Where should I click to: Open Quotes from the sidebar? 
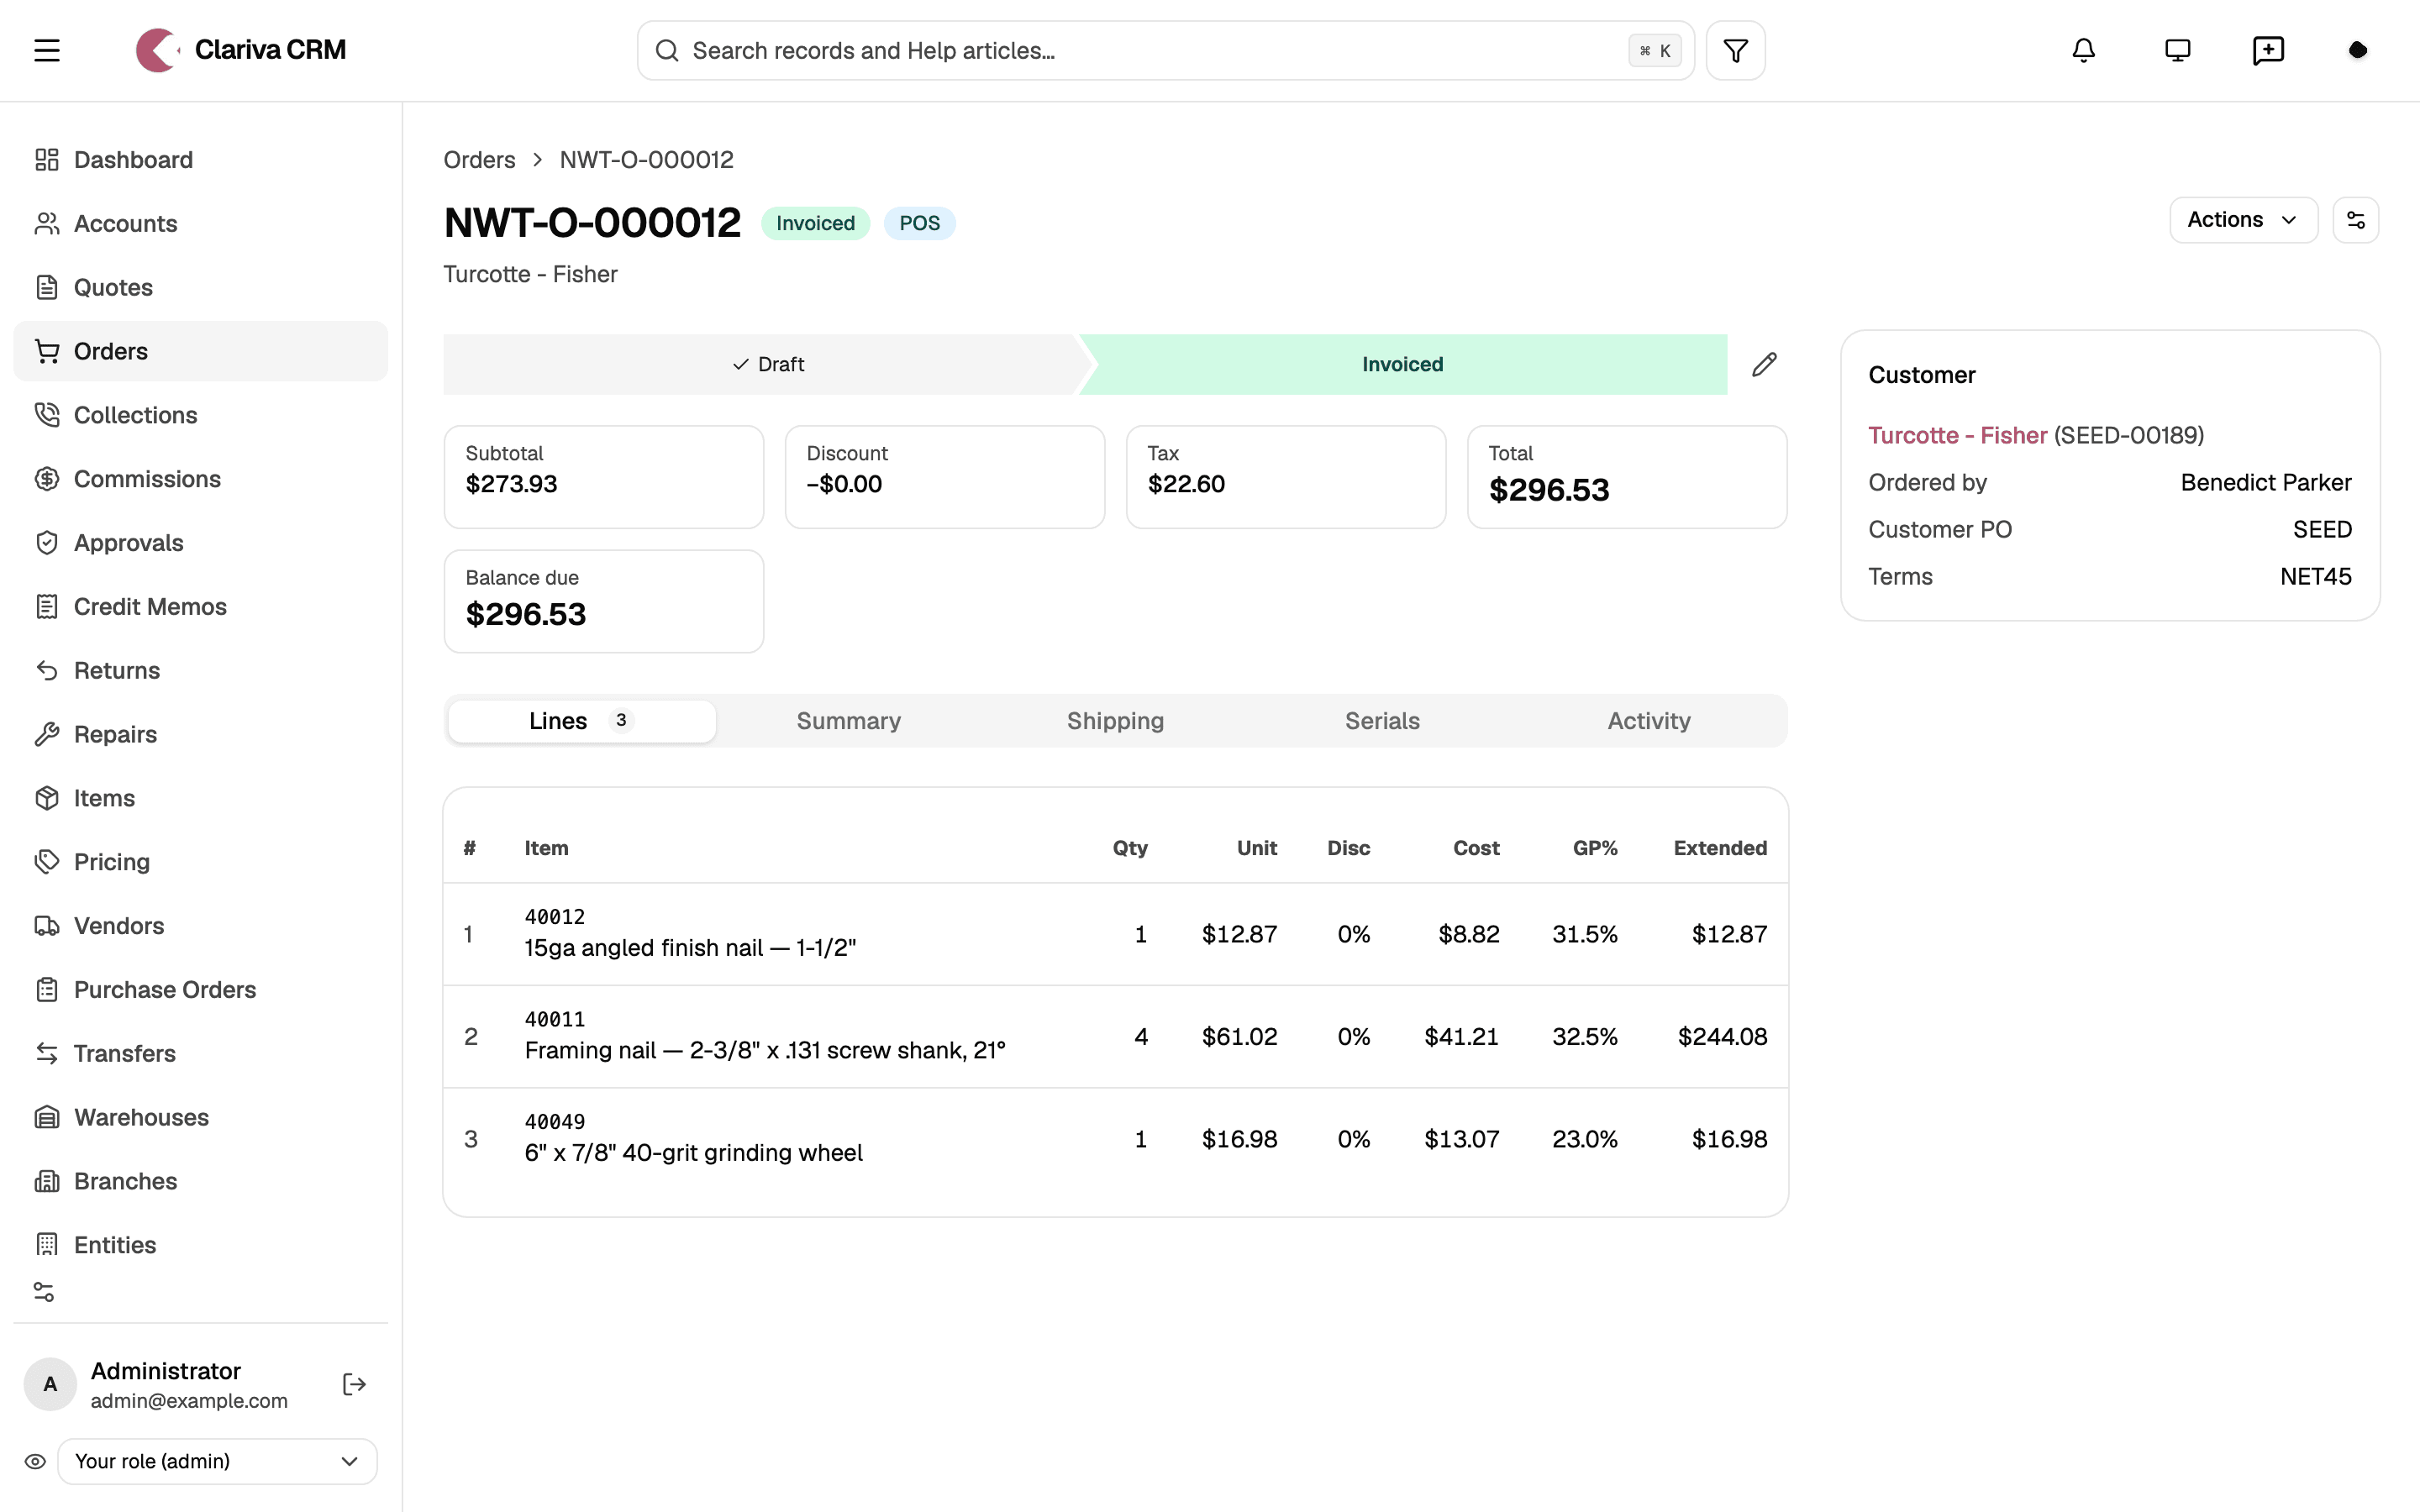pos(200,288)
